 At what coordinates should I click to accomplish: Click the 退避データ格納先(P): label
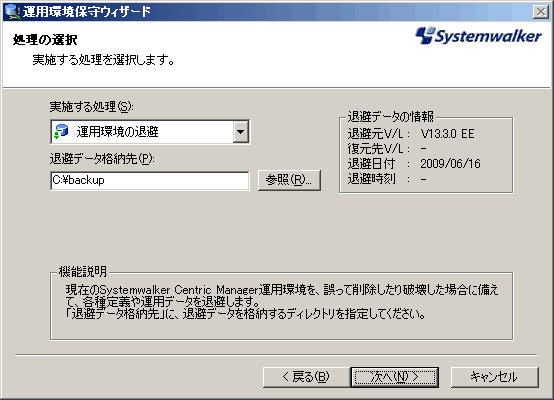[x=102, y=159]
